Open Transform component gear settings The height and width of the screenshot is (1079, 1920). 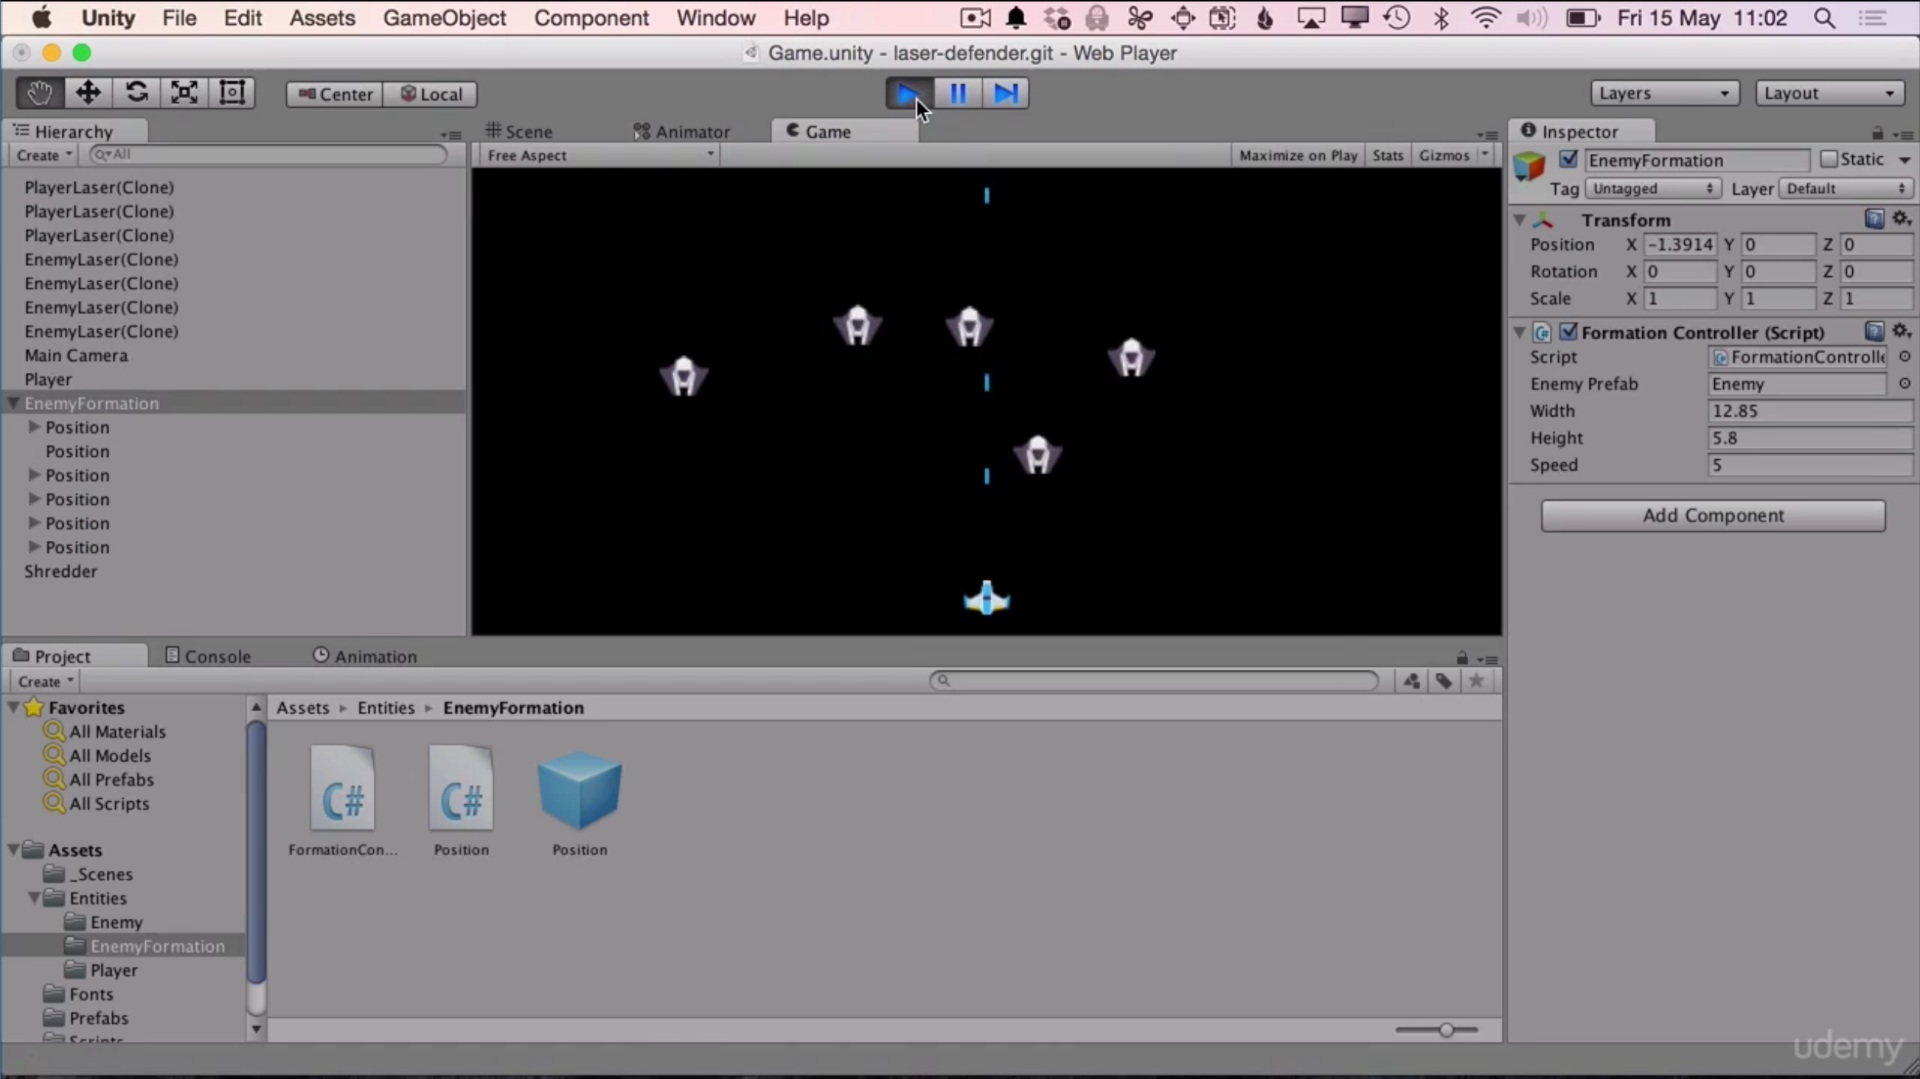[x=1901, y=219]
